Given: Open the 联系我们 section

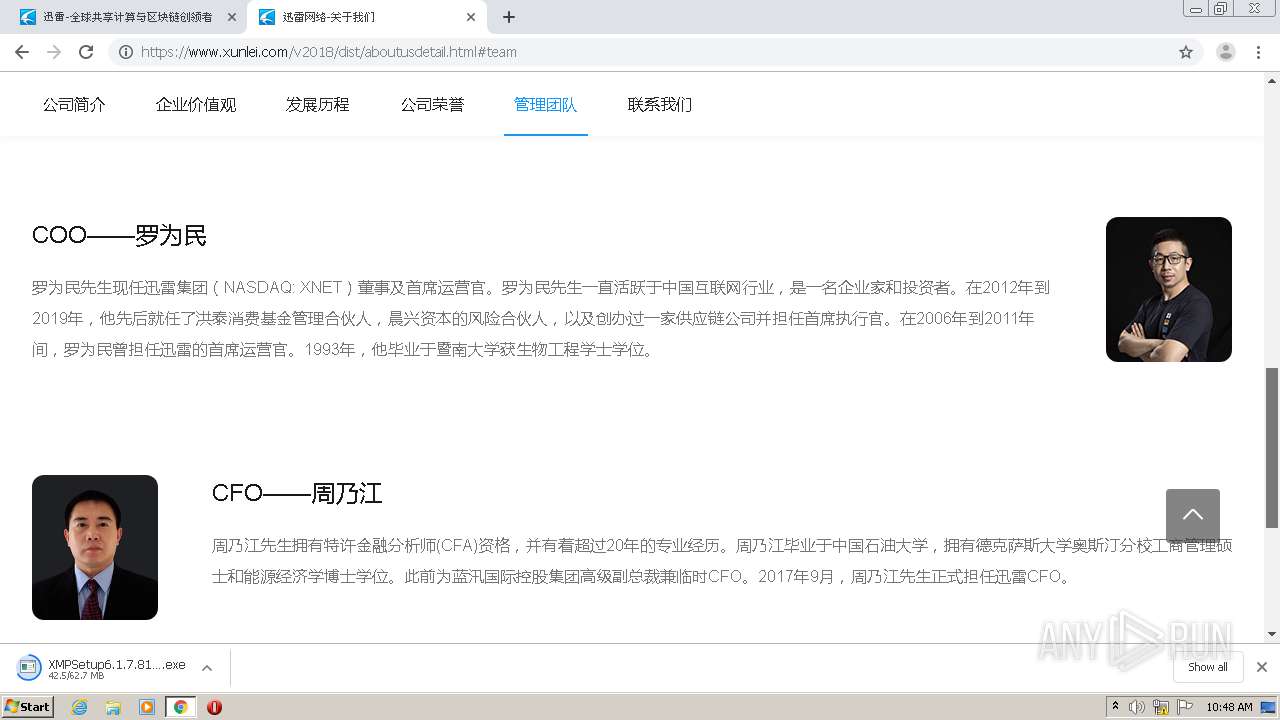Looking at the screenshot, I should tap(660, 104).
